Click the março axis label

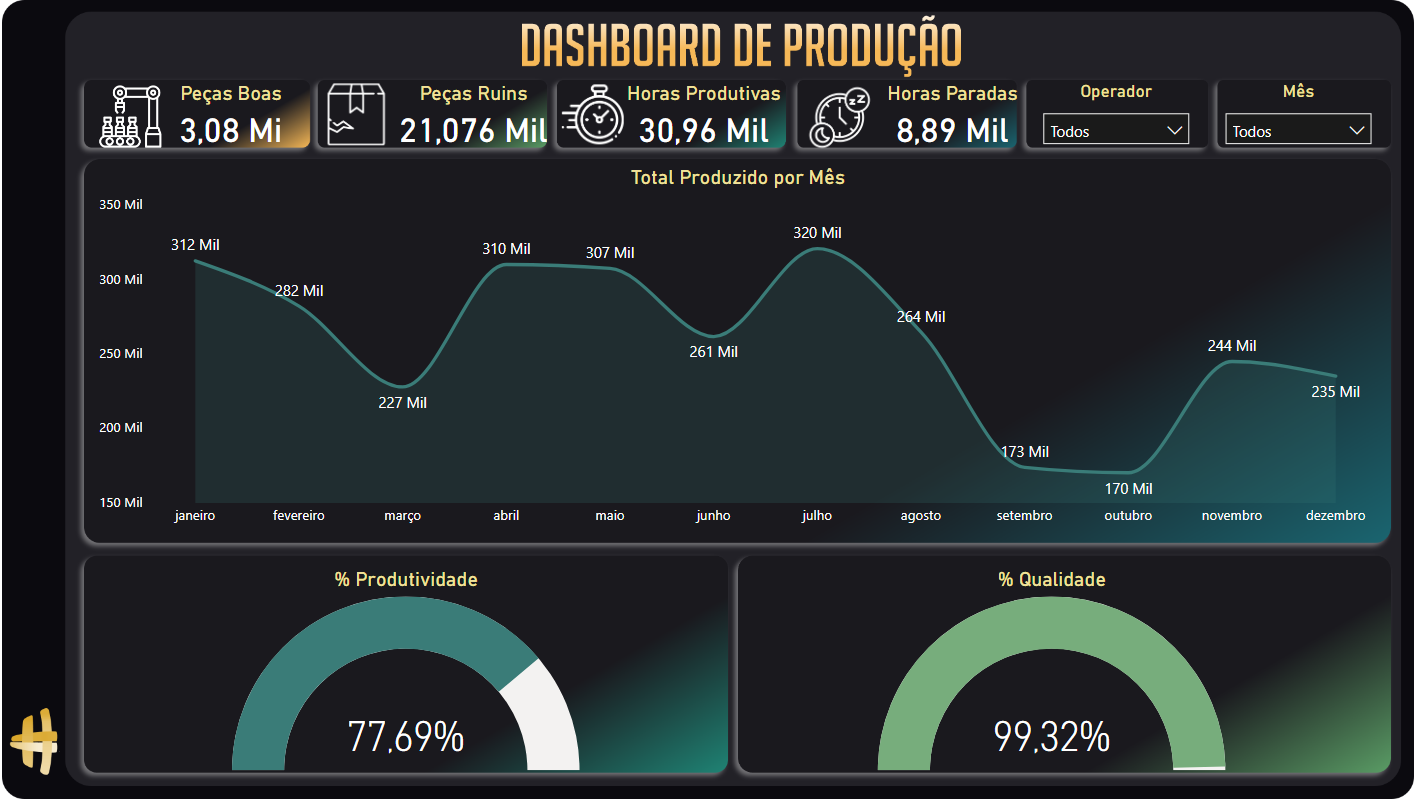pos(403,516)
